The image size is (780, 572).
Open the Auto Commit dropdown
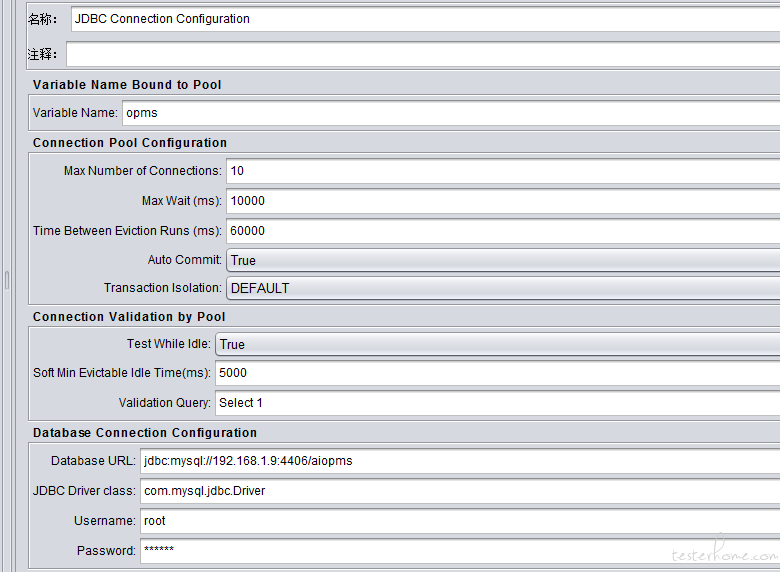click(503, 260)
